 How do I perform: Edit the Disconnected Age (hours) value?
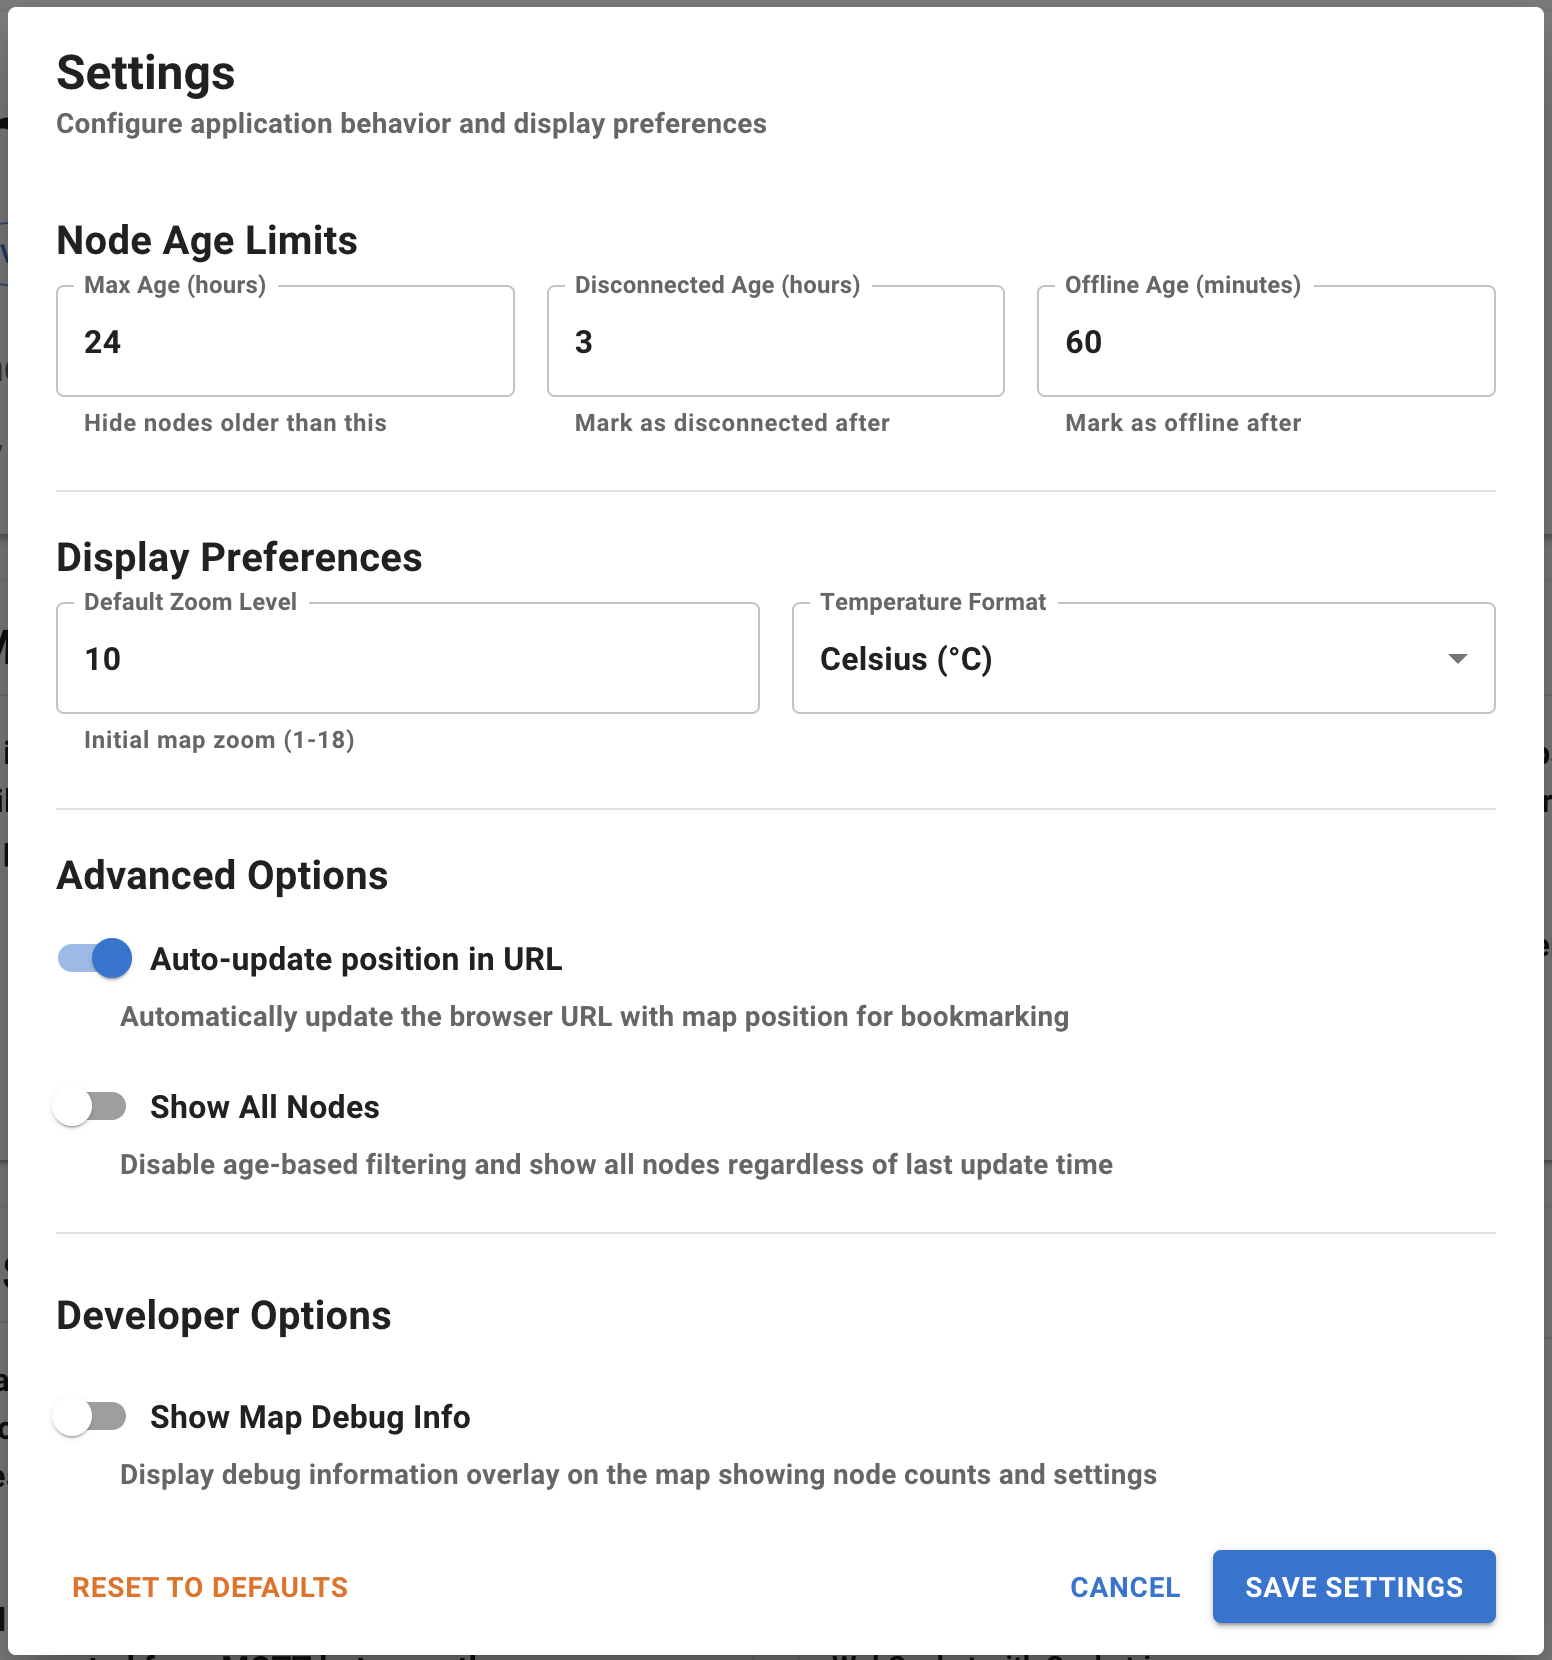point(775,341)
